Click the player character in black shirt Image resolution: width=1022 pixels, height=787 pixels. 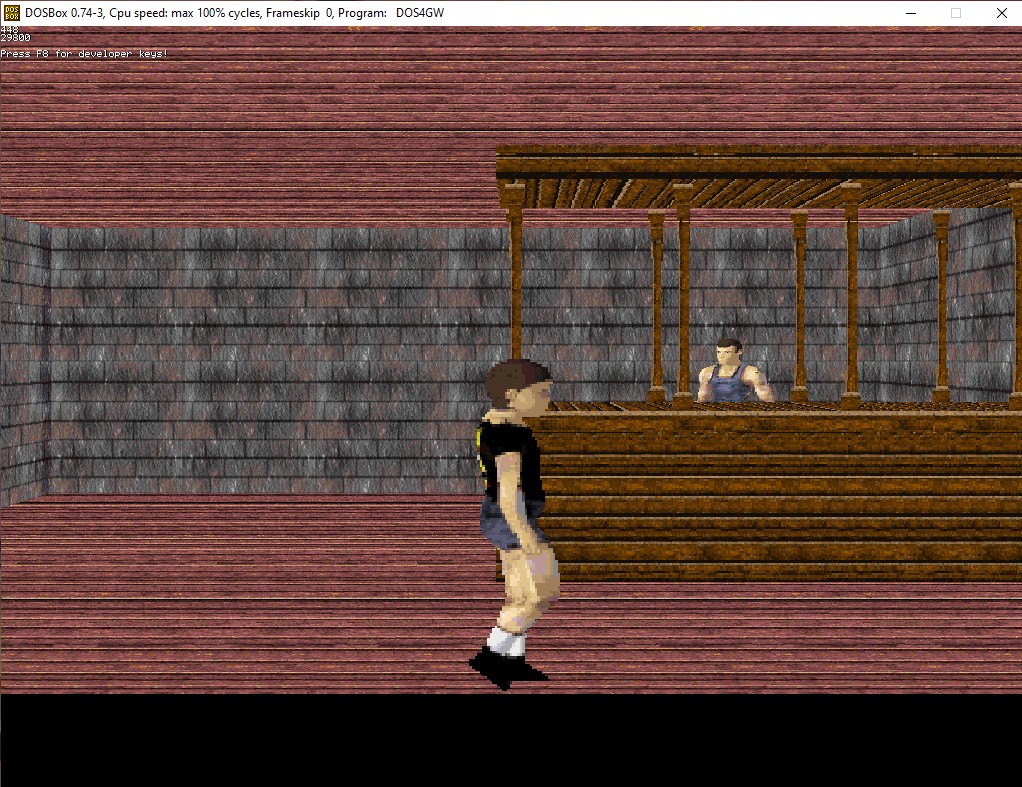click(514, 523)
